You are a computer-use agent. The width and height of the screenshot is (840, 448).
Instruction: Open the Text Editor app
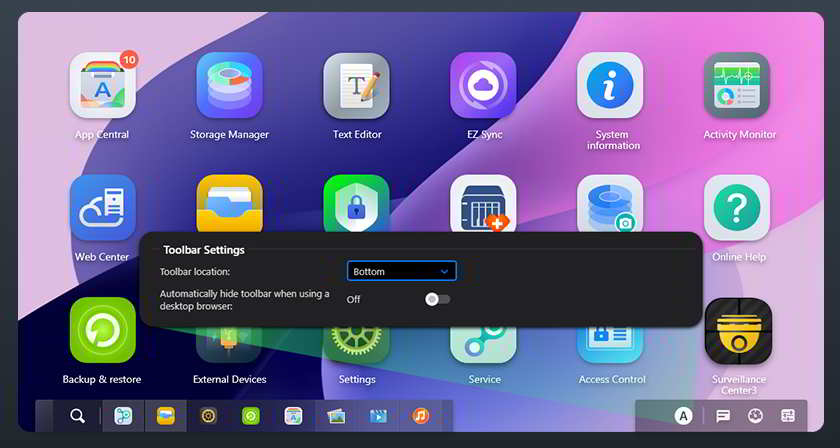(357, 86)
